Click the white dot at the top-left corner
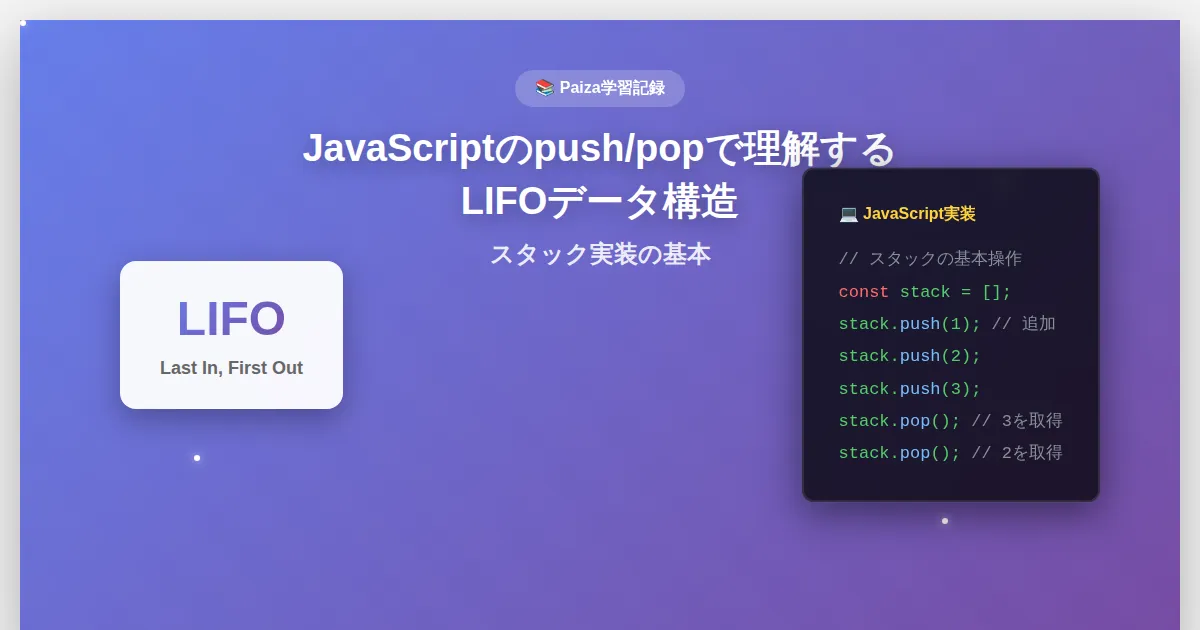This screenshot has width=1200, height=630. (23, 22)
